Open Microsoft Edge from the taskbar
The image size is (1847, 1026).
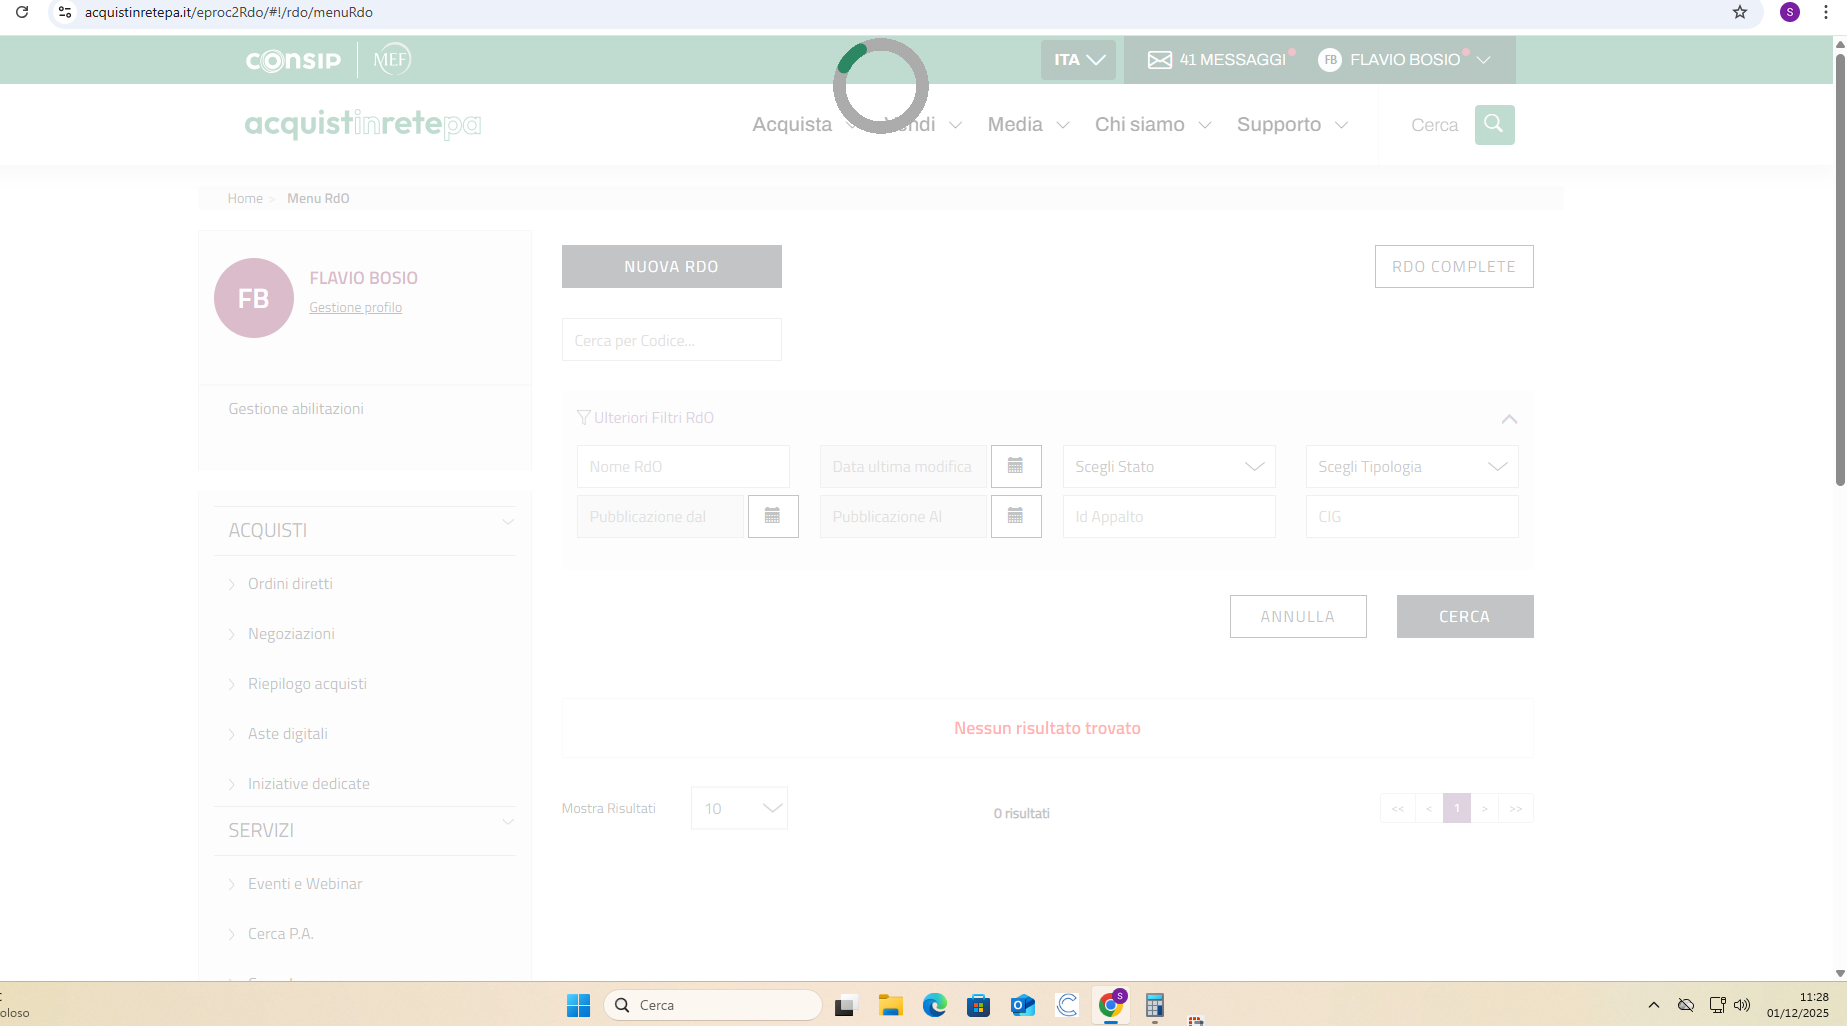click(934, 1005)
